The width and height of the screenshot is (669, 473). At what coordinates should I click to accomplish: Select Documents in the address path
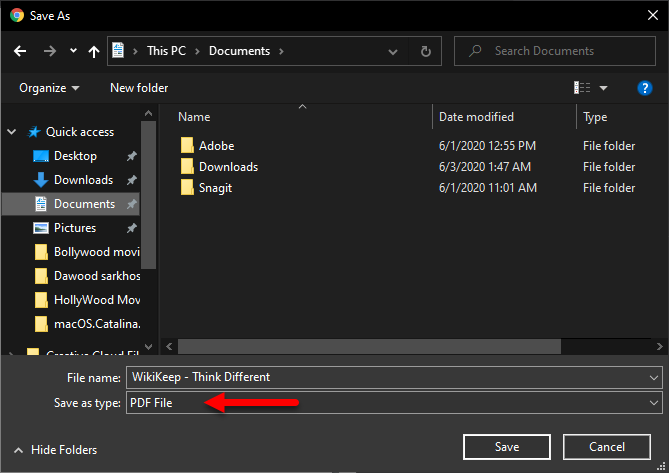pyautogui.click(x=239, y=51)
